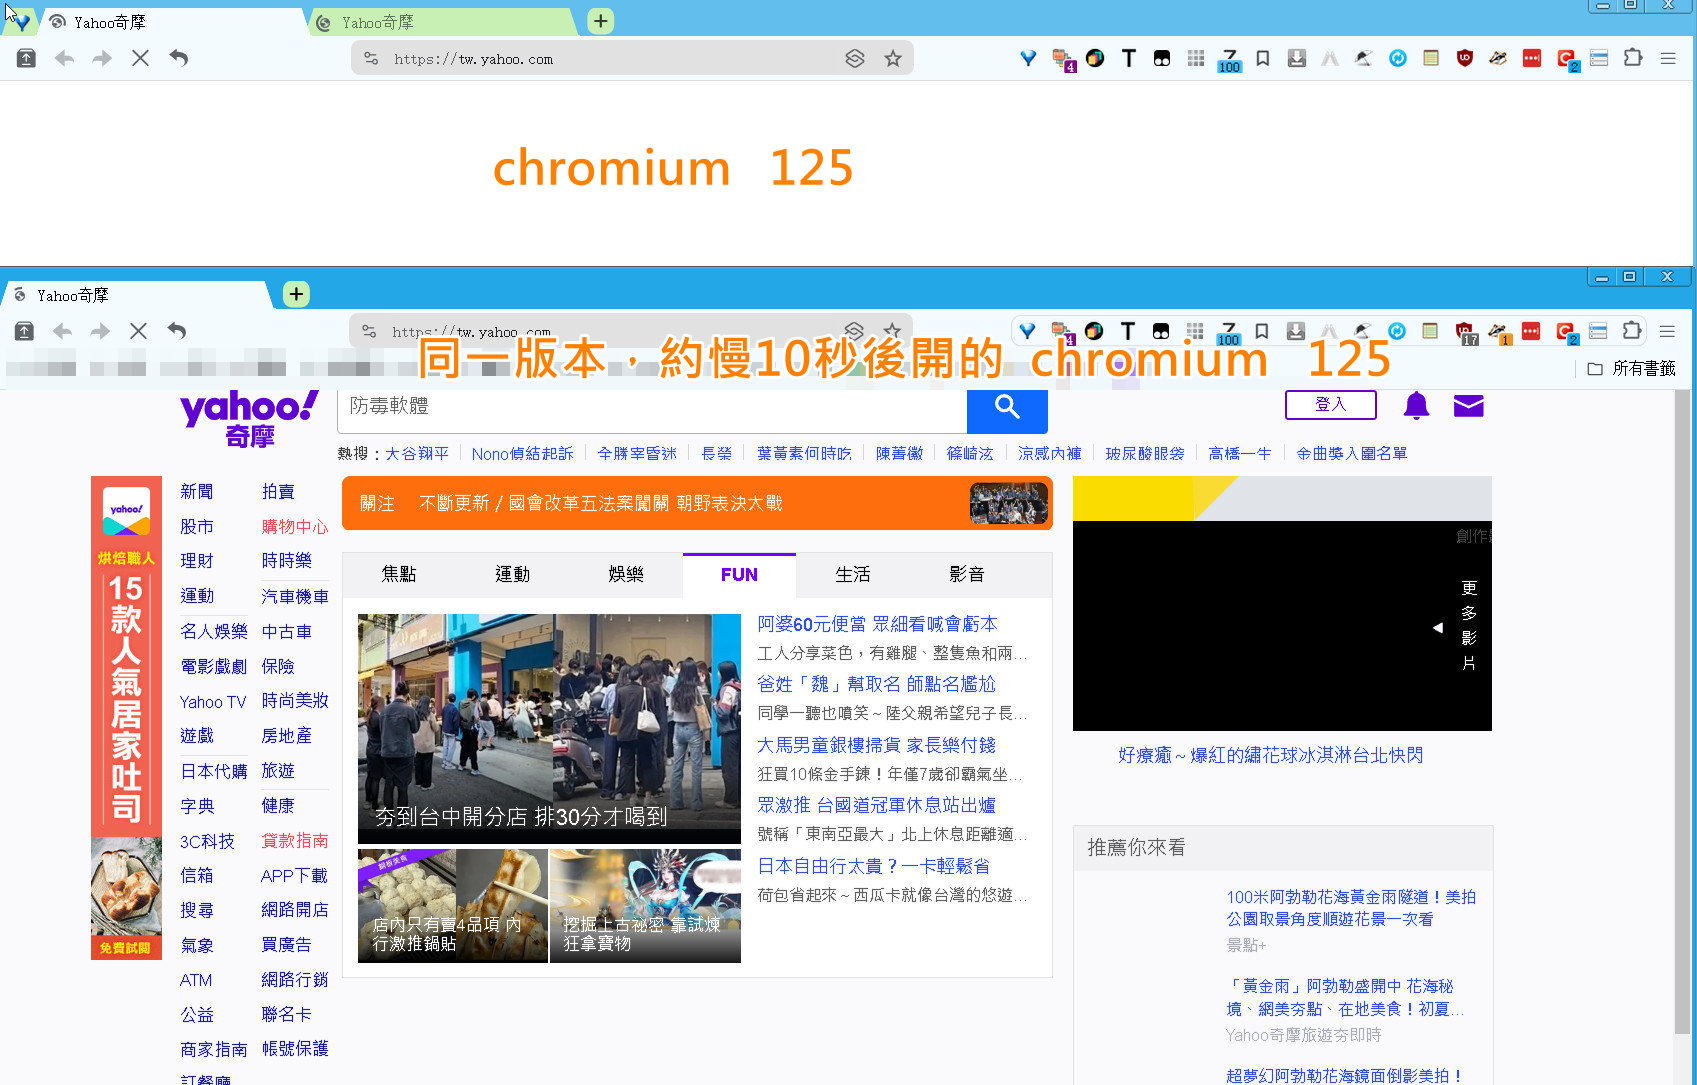Click the blue sync circle extension in top window
Image resolution: width=1697 pixels, height=1085 pixels.
tap(1398, 58)
